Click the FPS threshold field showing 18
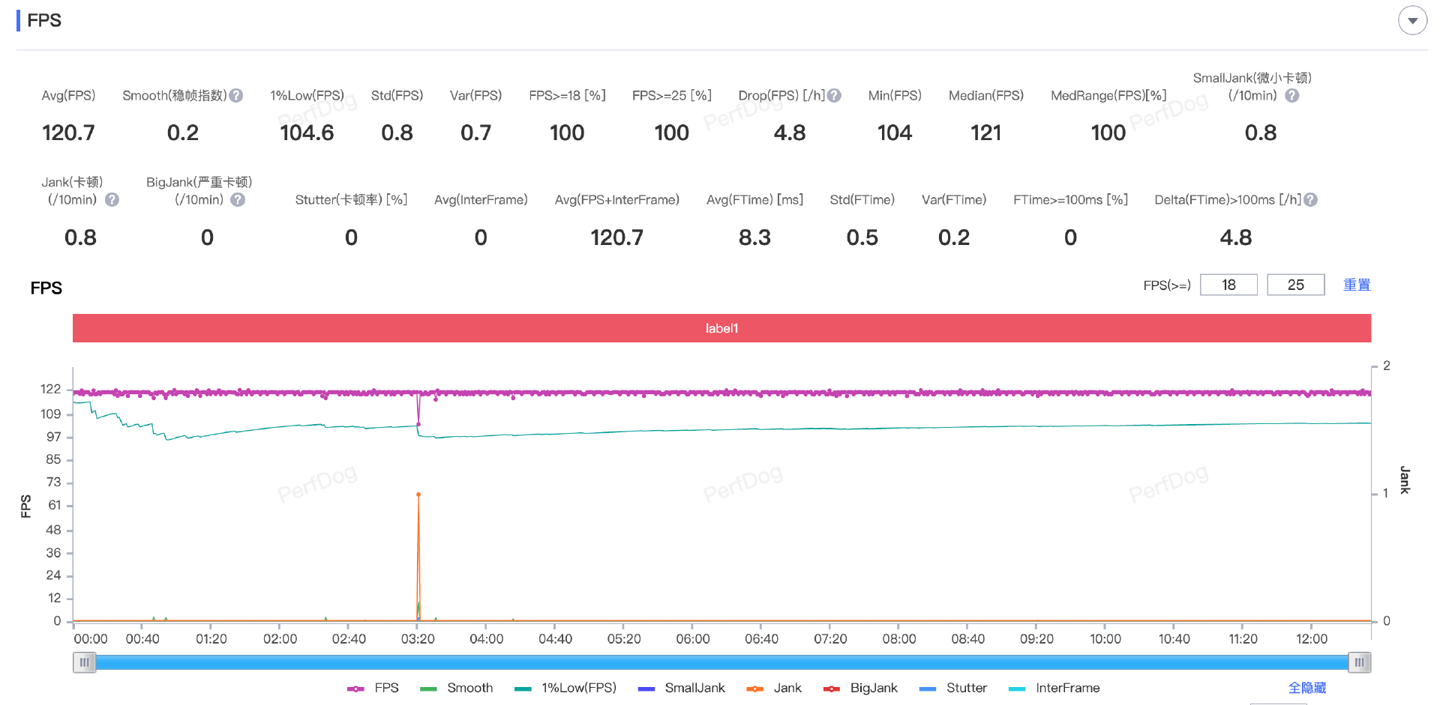 (x=1228, y=285)
